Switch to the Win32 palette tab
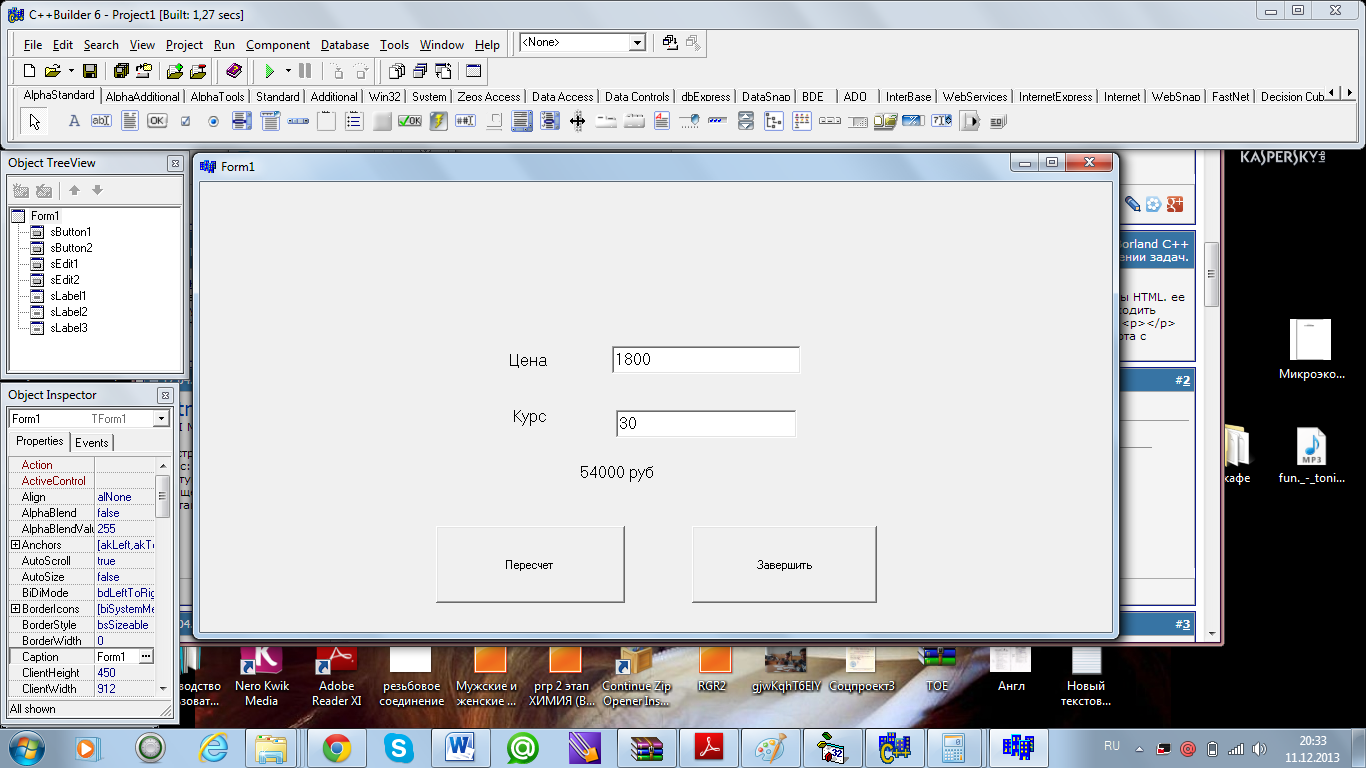1366x768 pixels. tap(384, 97)
